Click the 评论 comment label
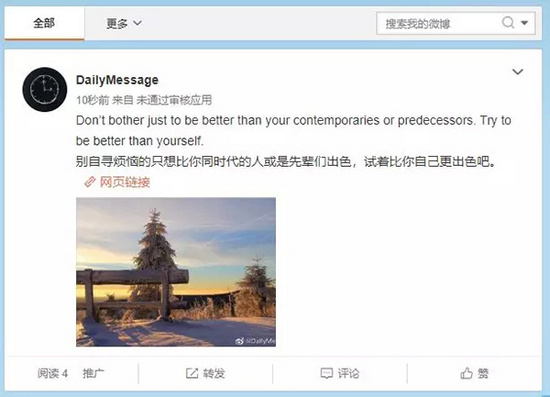Screen dimensions: 550x397 (x=349, y=374)
